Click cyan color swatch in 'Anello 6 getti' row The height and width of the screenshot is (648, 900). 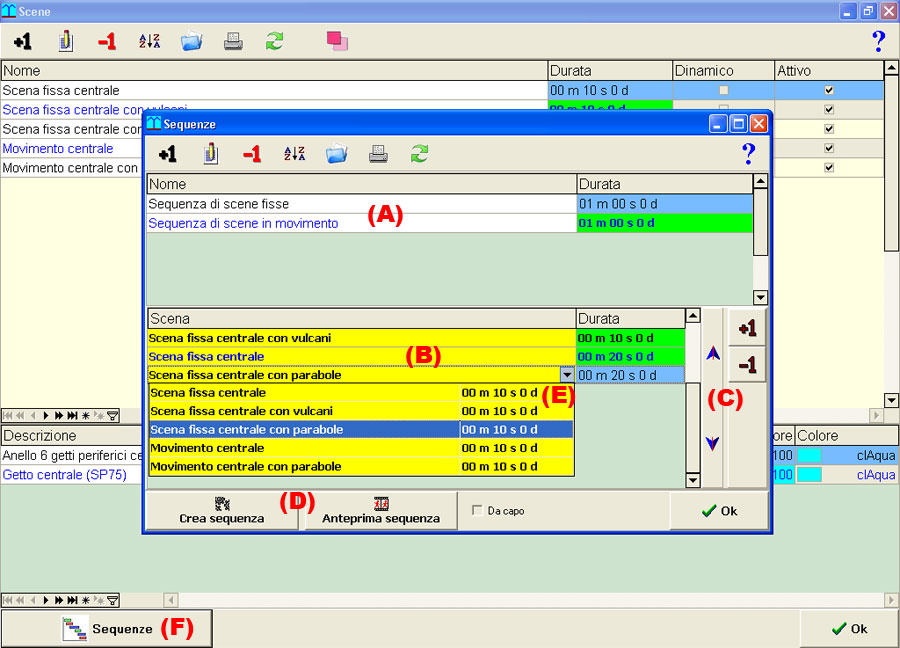pos(809,455)
